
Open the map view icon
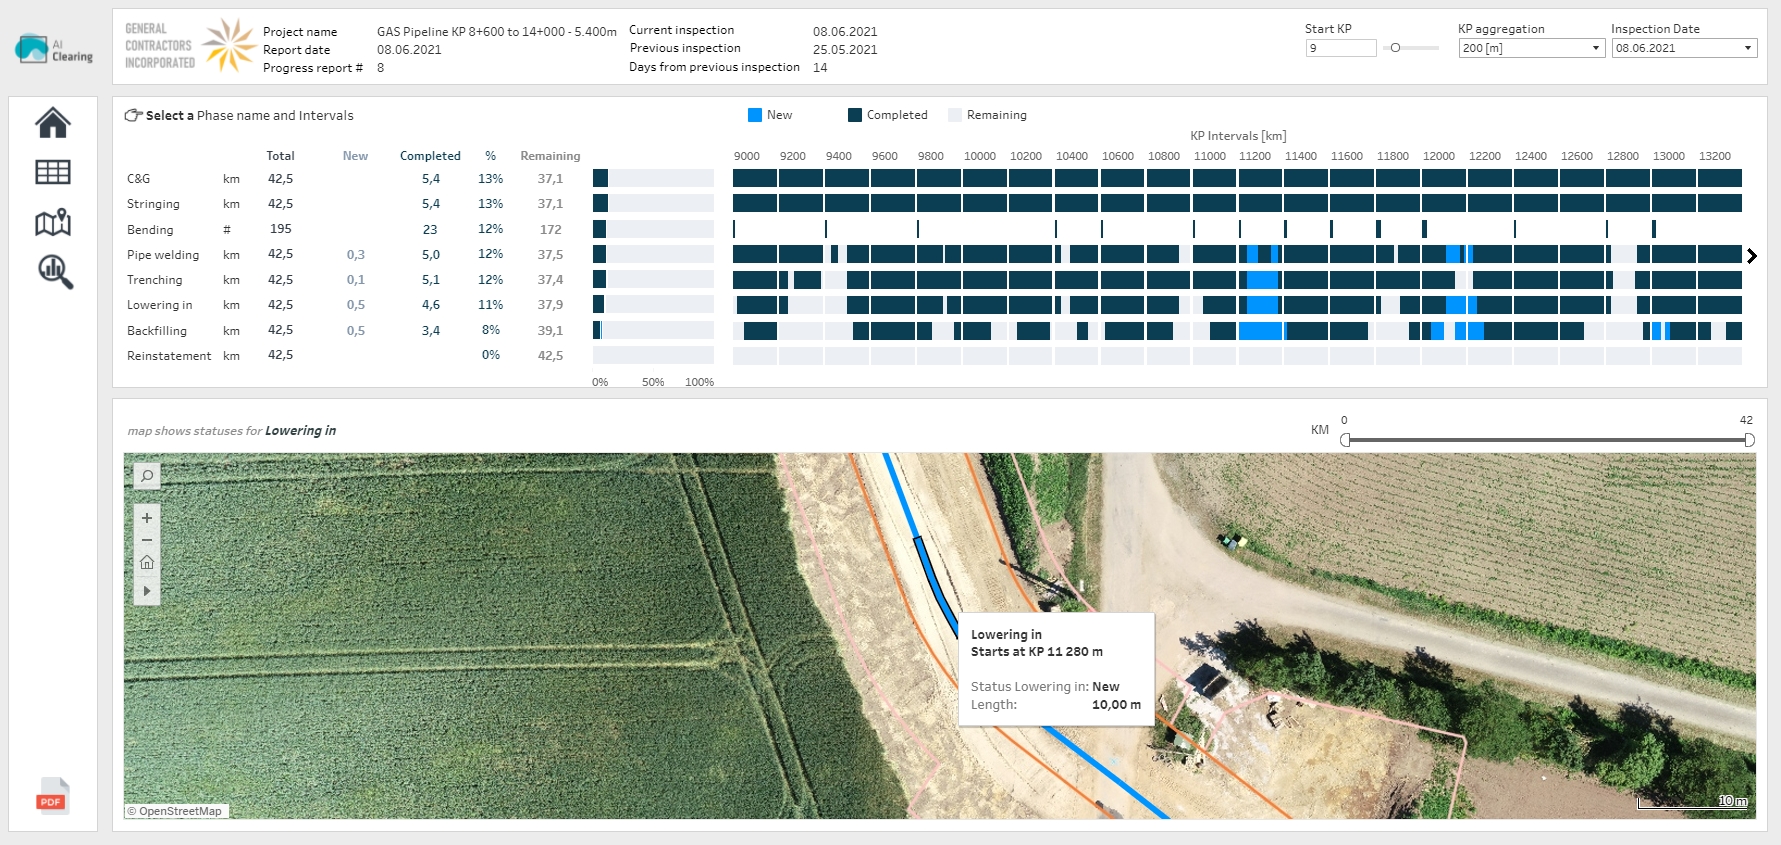(x=53, y=222)
